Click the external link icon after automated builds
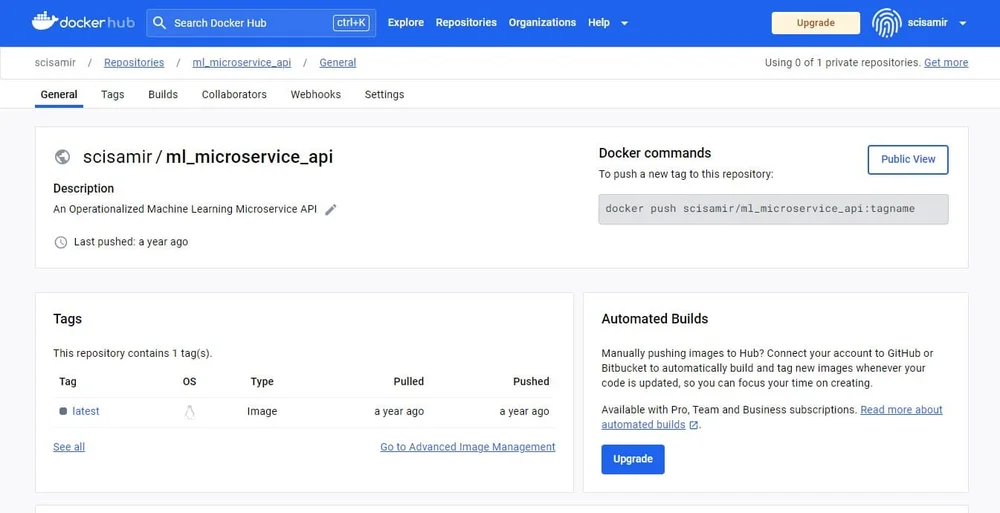1000x513 pixels. [x=694, y=425]
